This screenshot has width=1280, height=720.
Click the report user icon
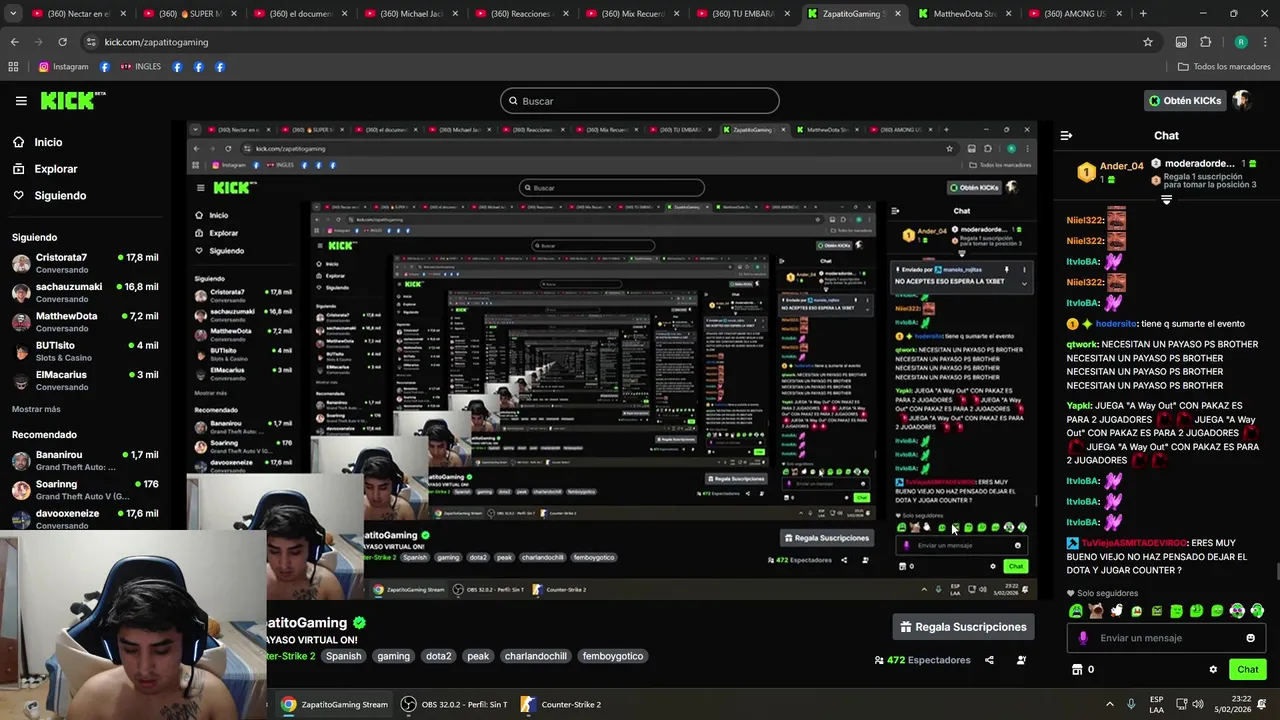(1021, 660)
